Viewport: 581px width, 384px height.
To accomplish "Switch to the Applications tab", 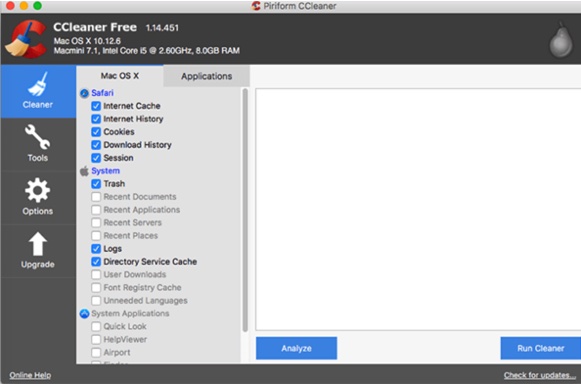I will [206, 76].
